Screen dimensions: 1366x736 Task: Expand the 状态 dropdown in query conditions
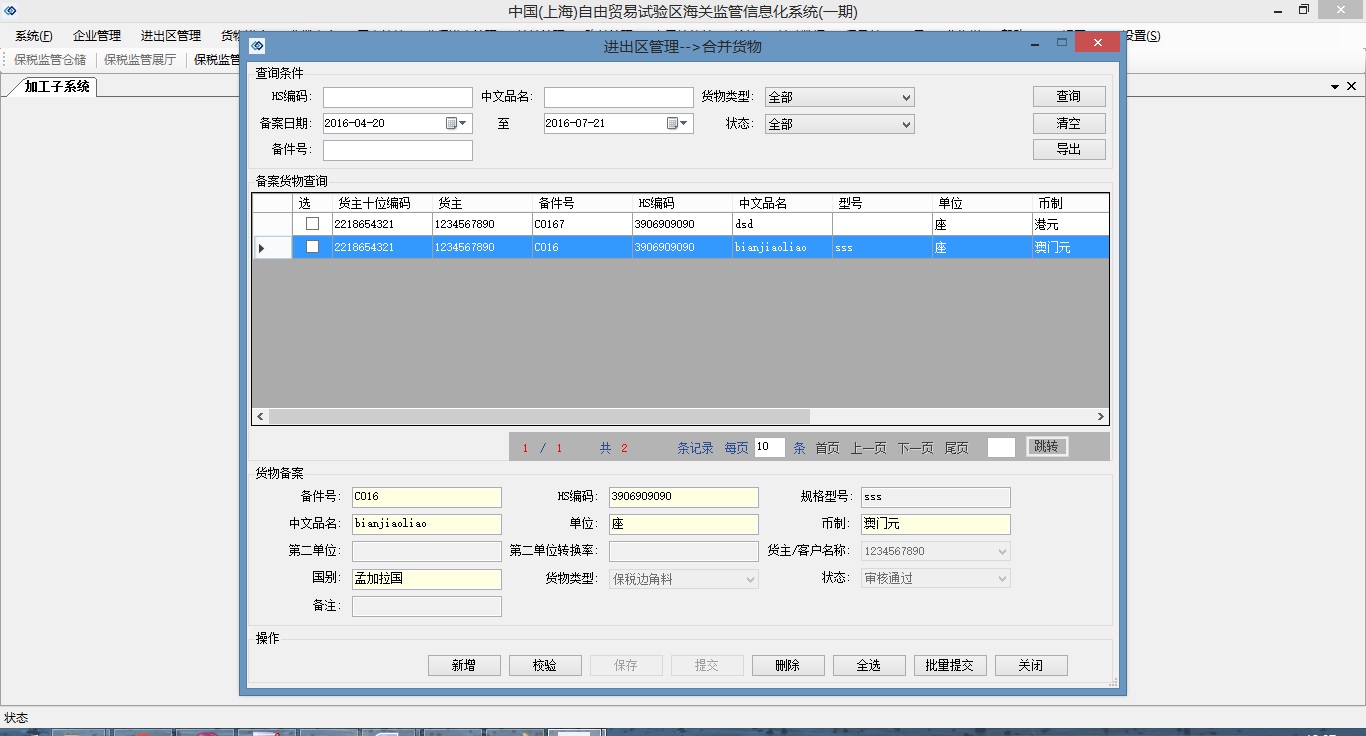coord(839,124)
